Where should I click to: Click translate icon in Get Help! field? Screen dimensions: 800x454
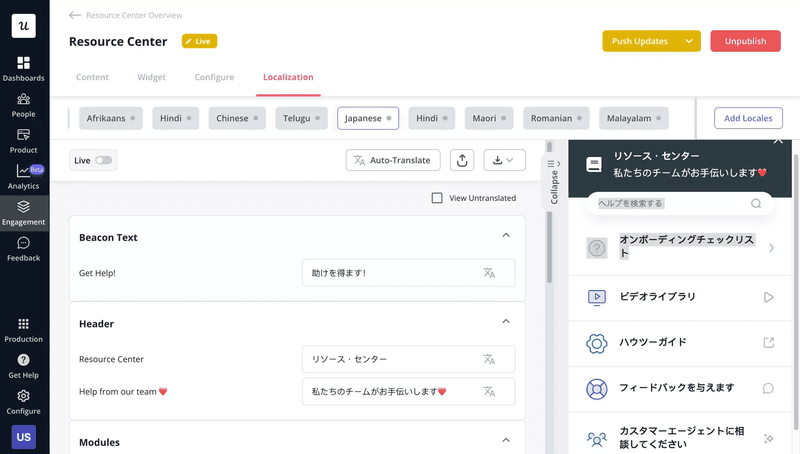[x=489, y=273]
